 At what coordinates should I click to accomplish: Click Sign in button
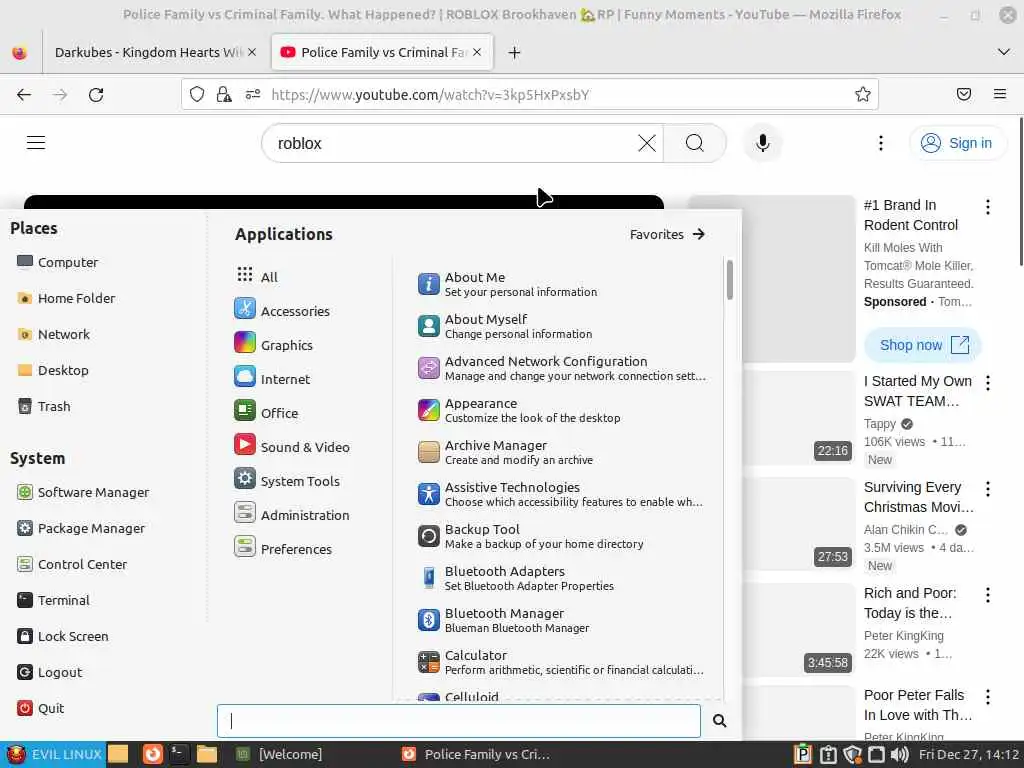coord(956,143)
